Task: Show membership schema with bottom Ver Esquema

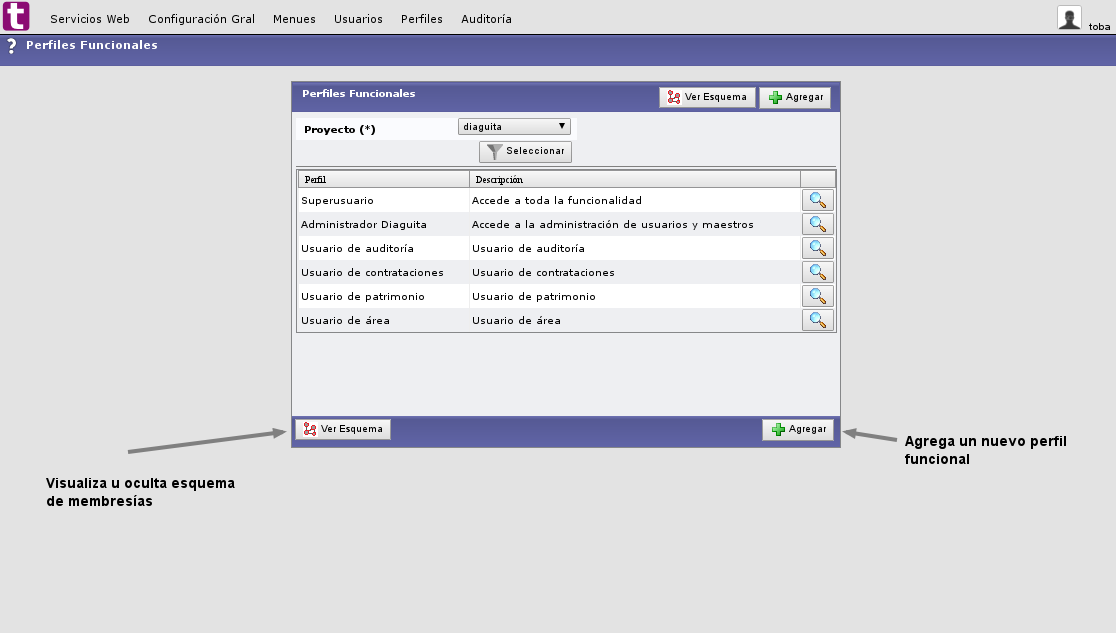Action: [343, 428]
